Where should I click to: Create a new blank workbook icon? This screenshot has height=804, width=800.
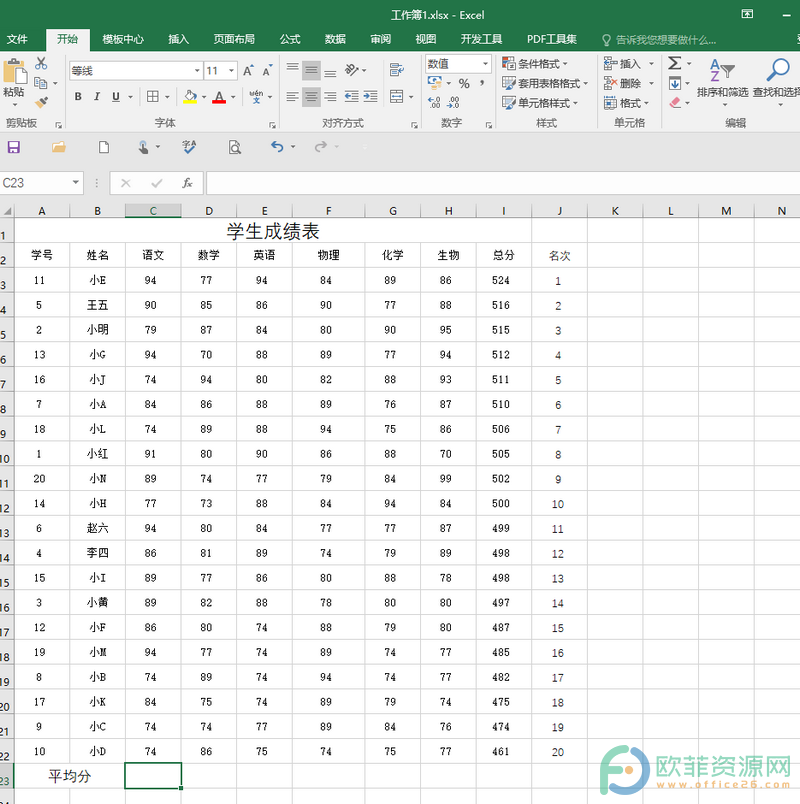coord(104,148)
